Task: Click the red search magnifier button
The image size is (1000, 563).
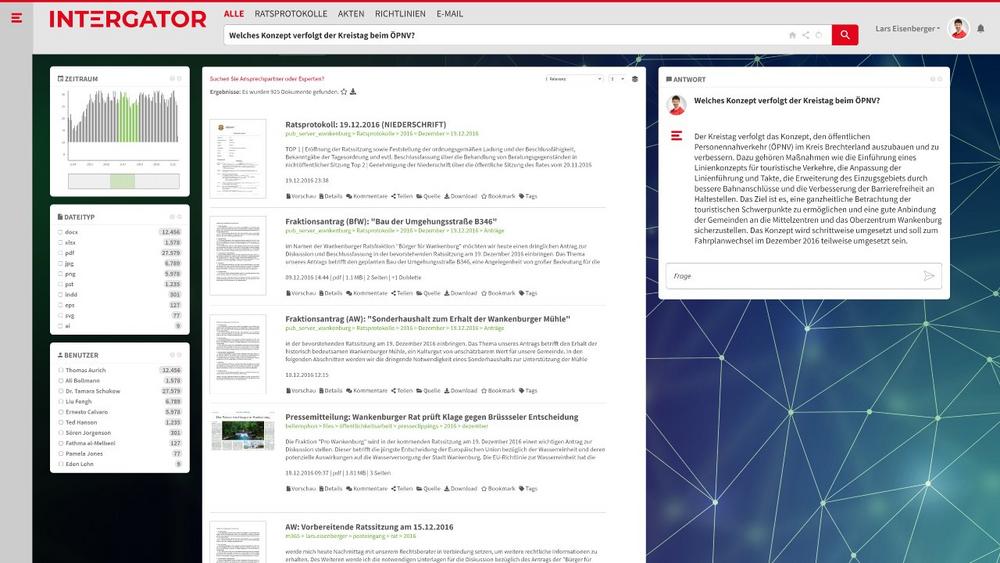Action: [x=844, y=35]
